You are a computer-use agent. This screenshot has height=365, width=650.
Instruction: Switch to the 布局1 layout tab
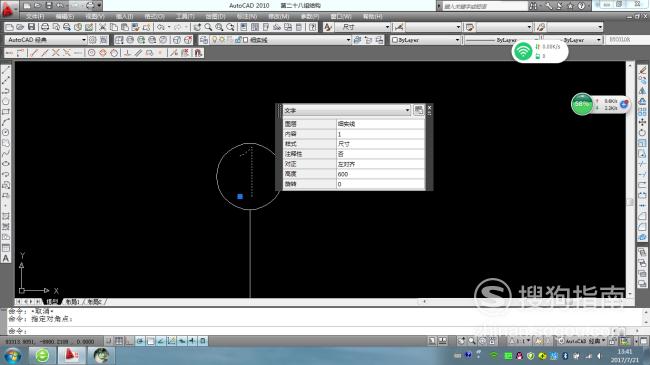click(73, 302)
